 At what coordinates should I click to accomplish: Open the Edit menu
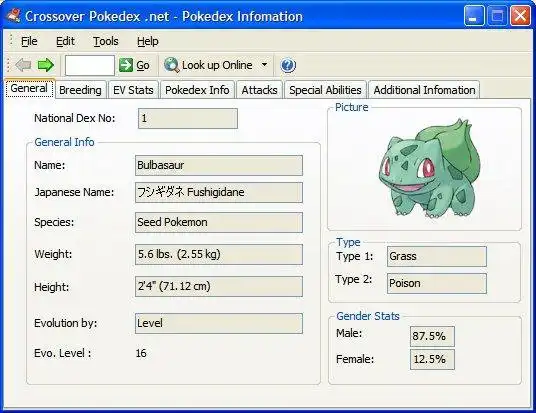pos(65,41)
